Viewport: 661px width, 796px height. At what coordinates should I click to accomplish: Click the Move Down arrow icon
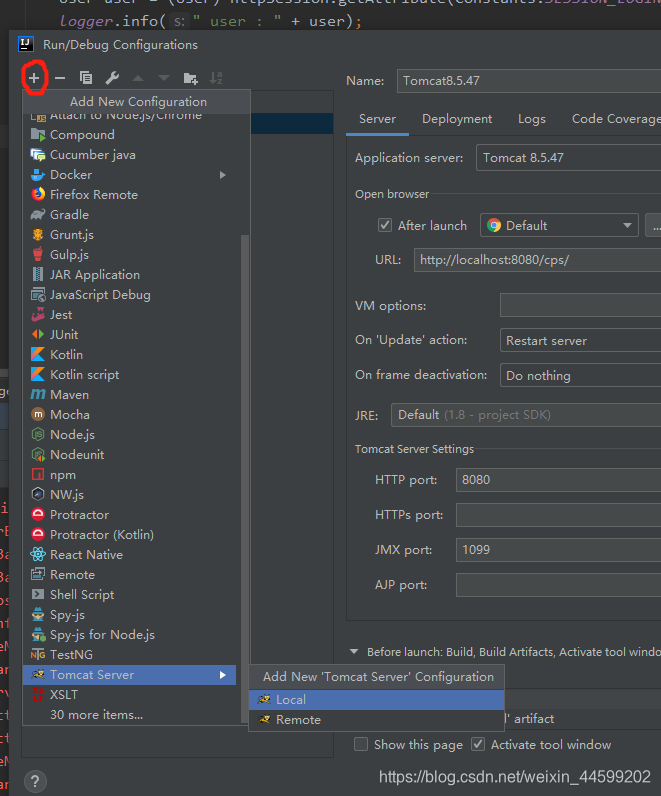click(x=163, y=78)
